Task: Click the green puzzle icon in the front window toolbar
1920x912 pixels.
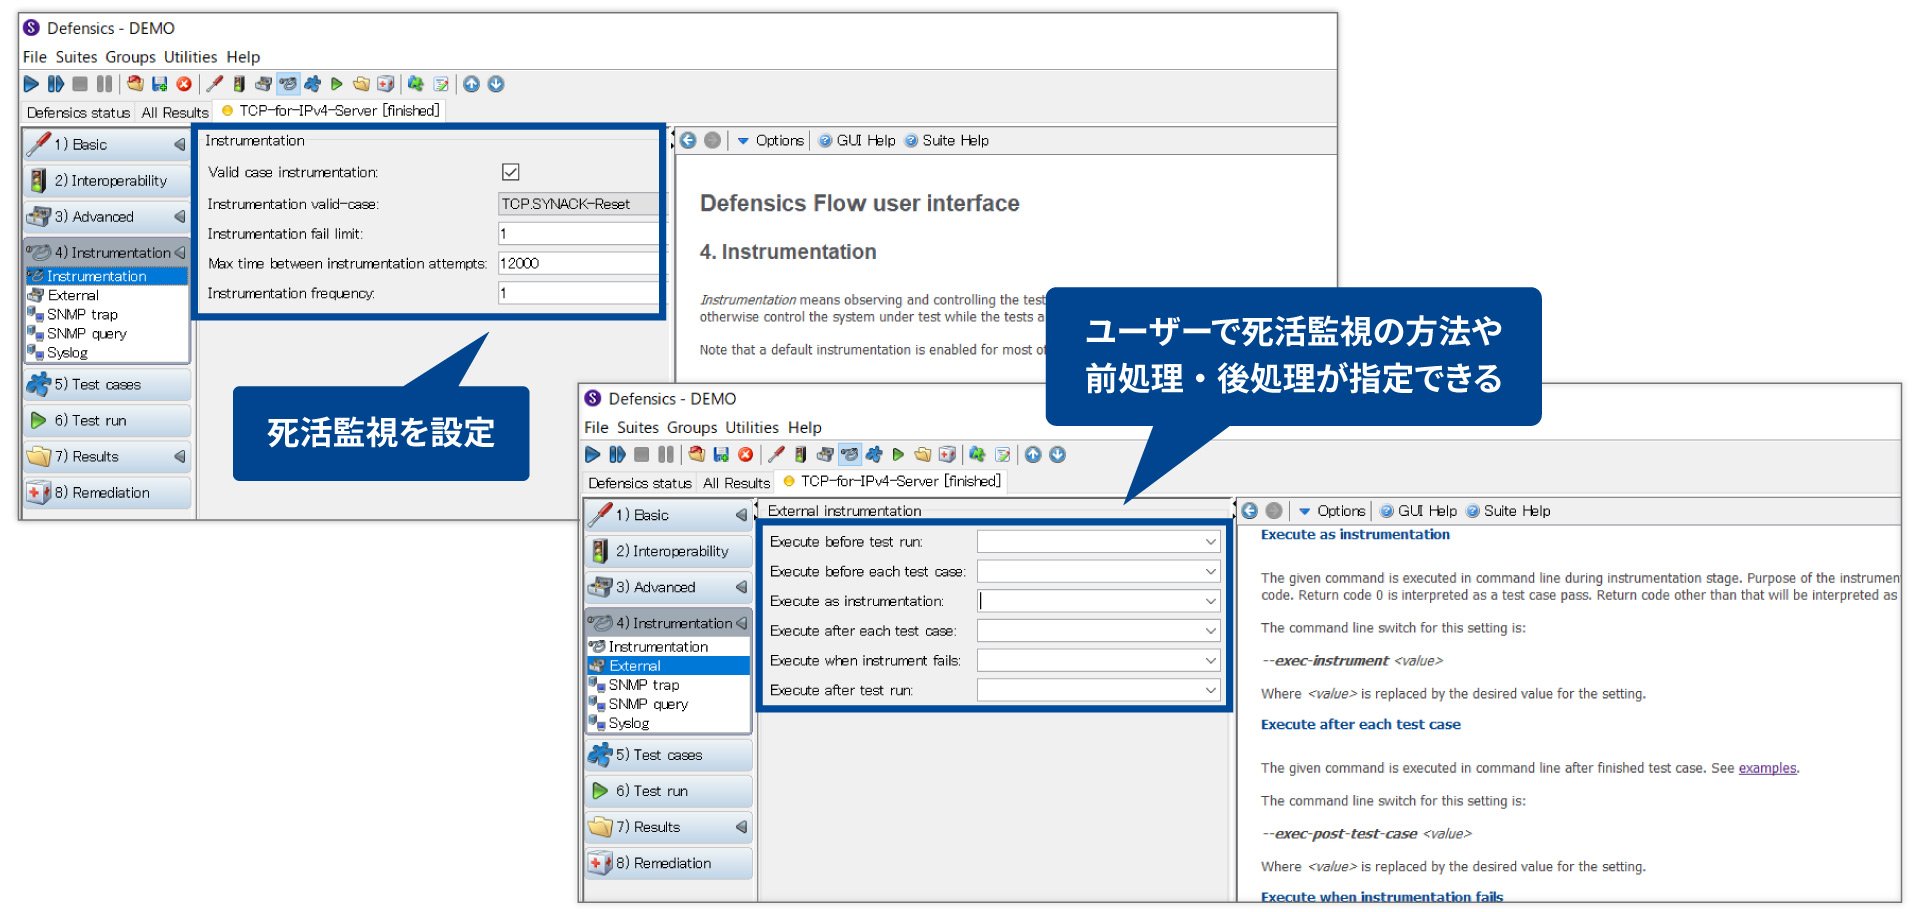Action: pyautogui.click(x=977, y=455)
